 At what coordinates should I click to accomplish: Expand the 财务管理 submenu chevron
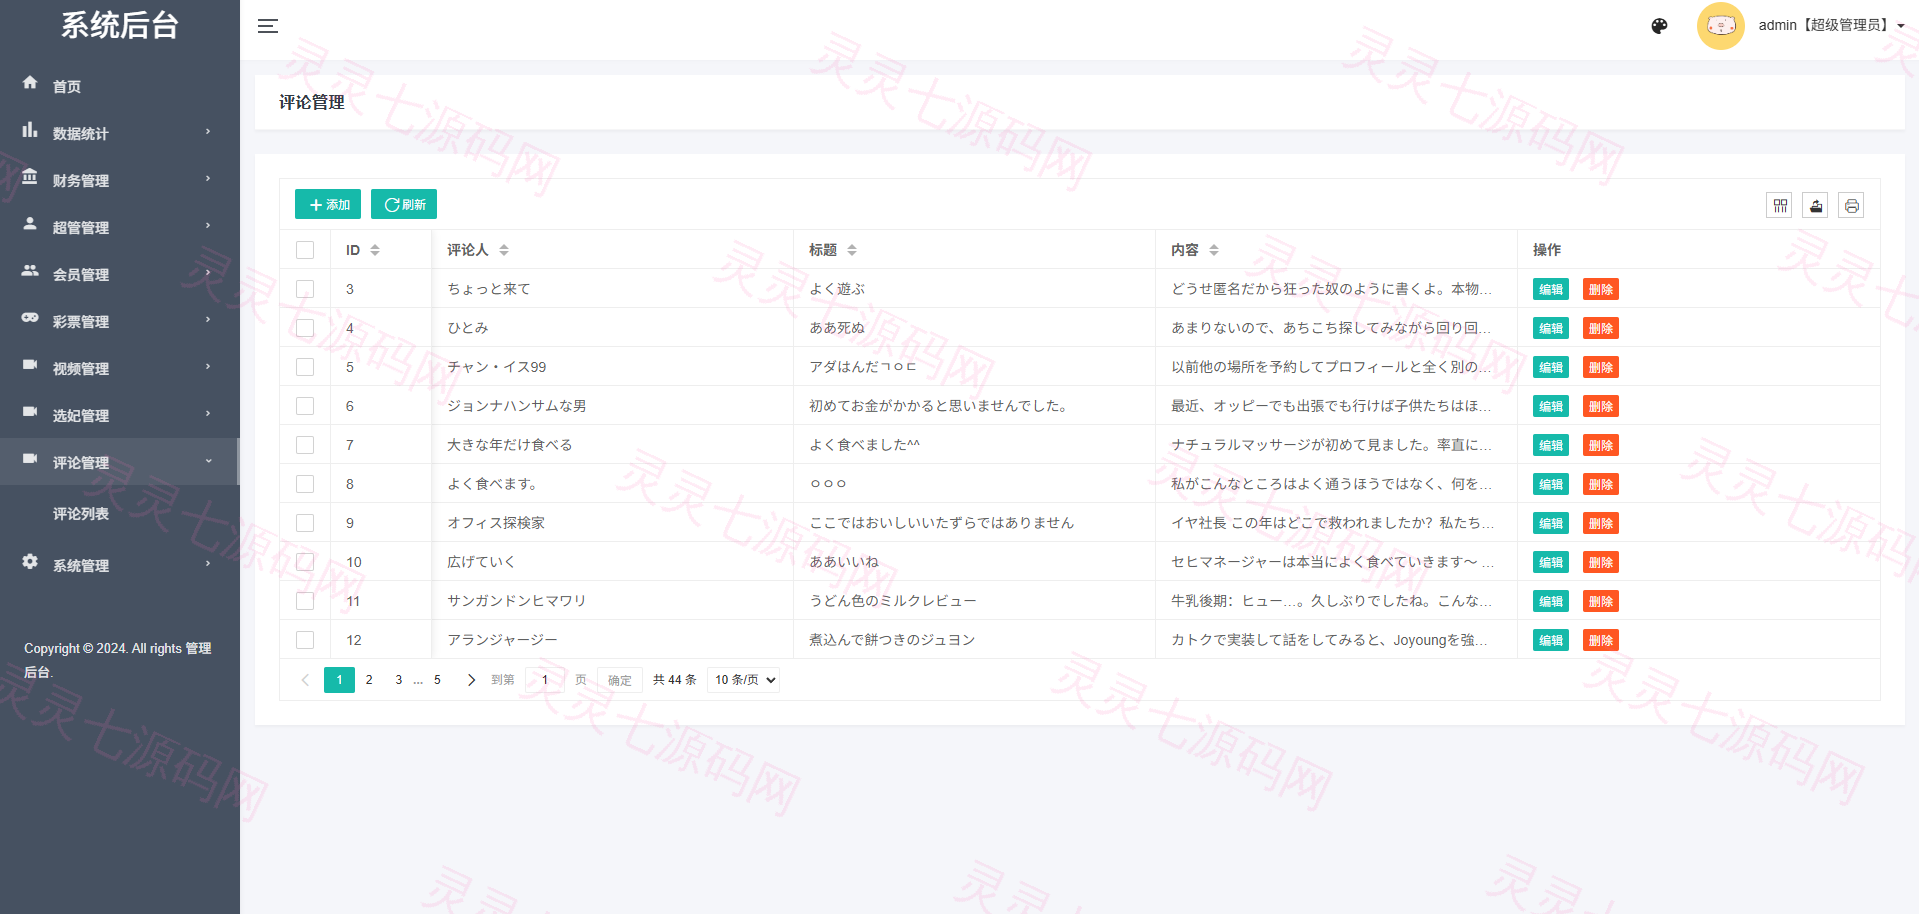pos(208,179)
